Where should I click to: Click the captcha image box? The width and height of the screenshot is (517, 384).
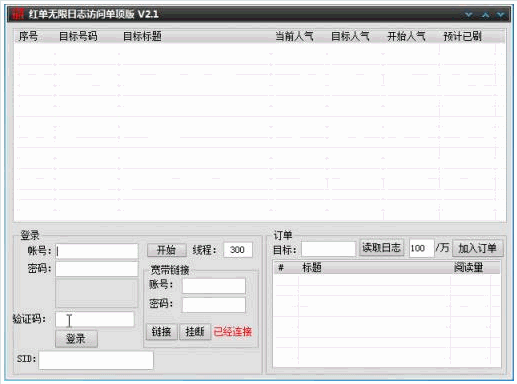(x=97, y=293)
